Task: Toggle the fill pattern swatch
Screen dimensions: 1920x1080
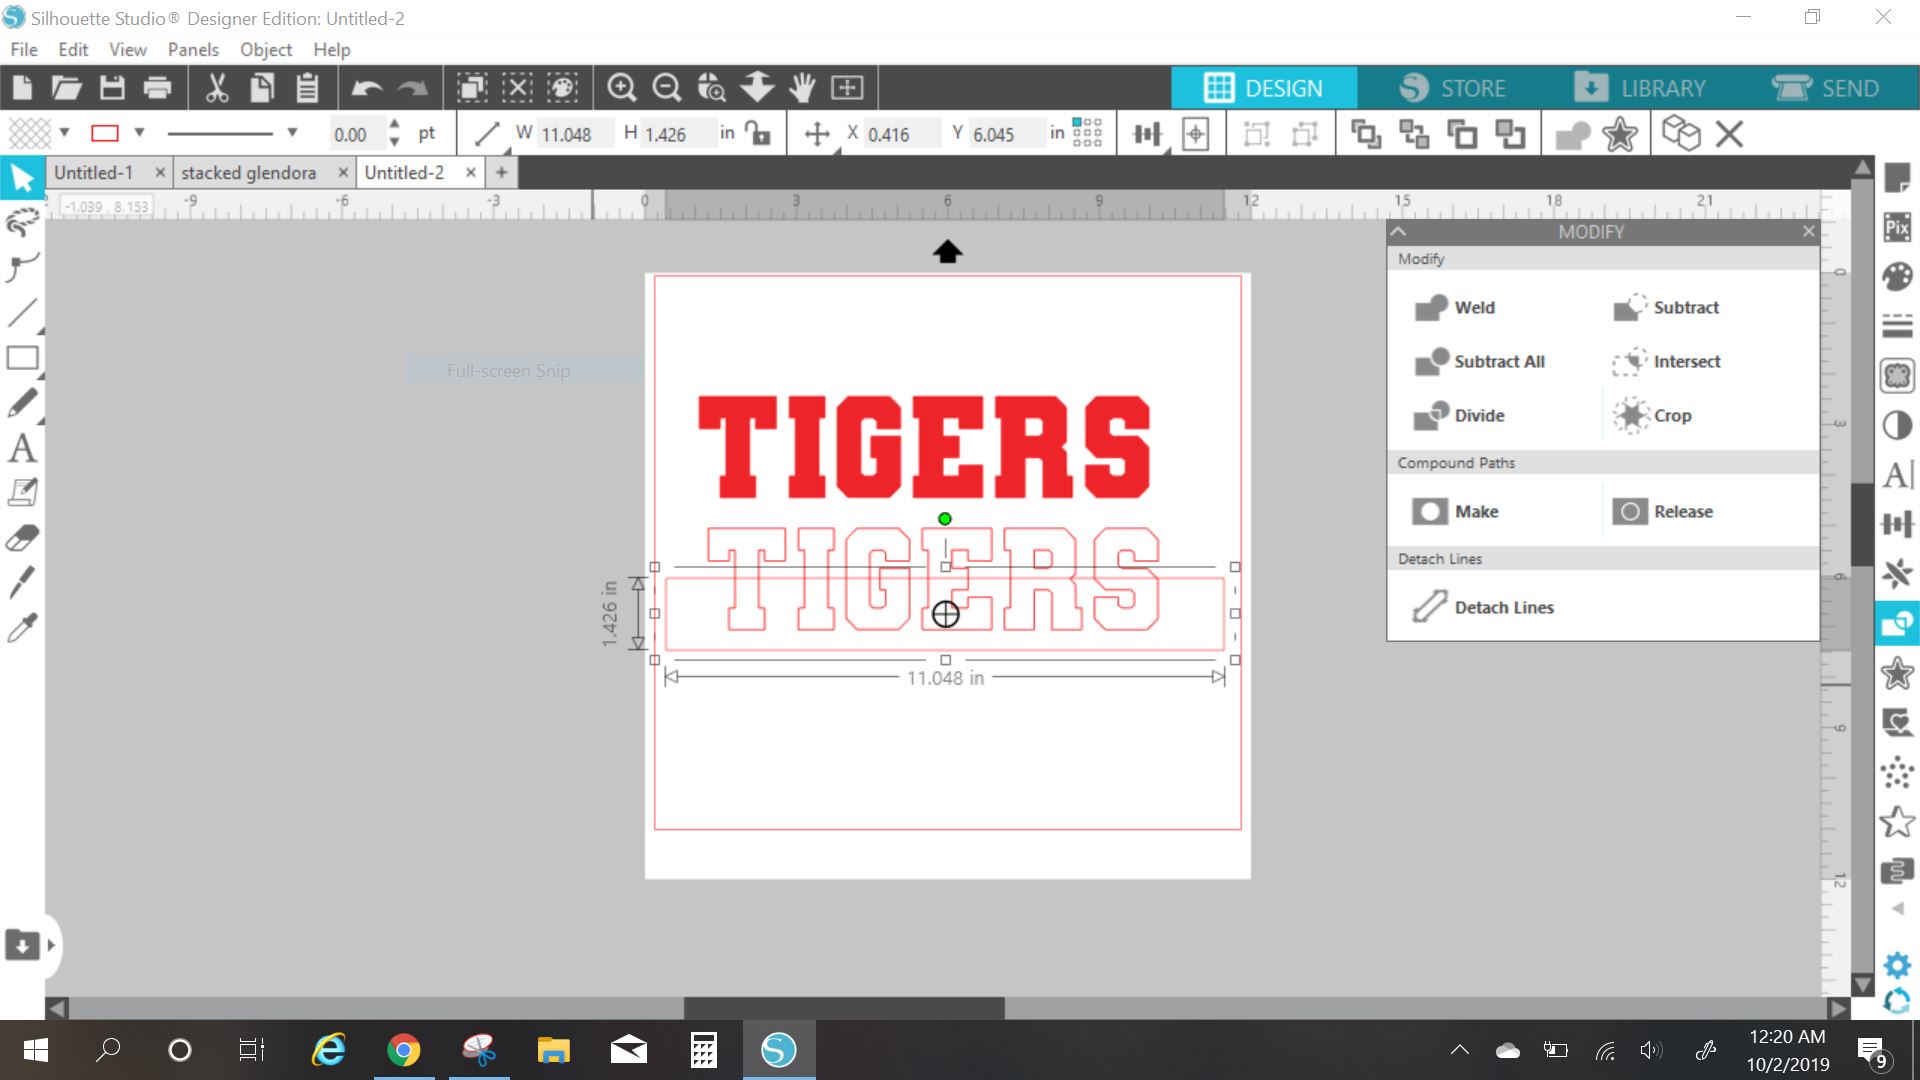Action: point(30,133)
